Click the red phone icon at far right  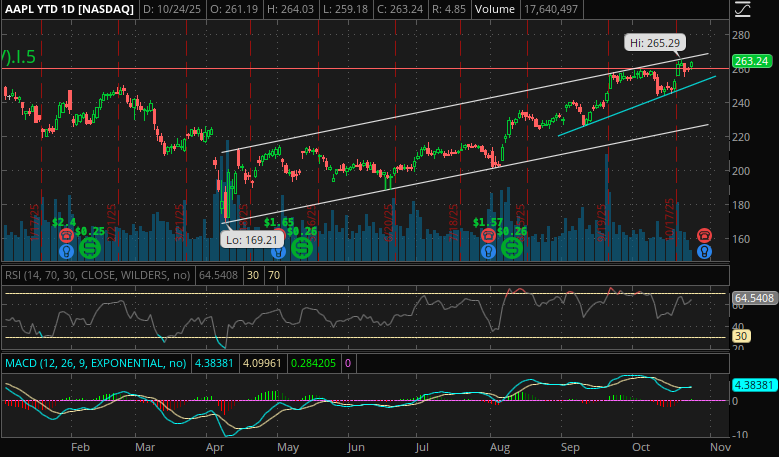pos(704,234)
